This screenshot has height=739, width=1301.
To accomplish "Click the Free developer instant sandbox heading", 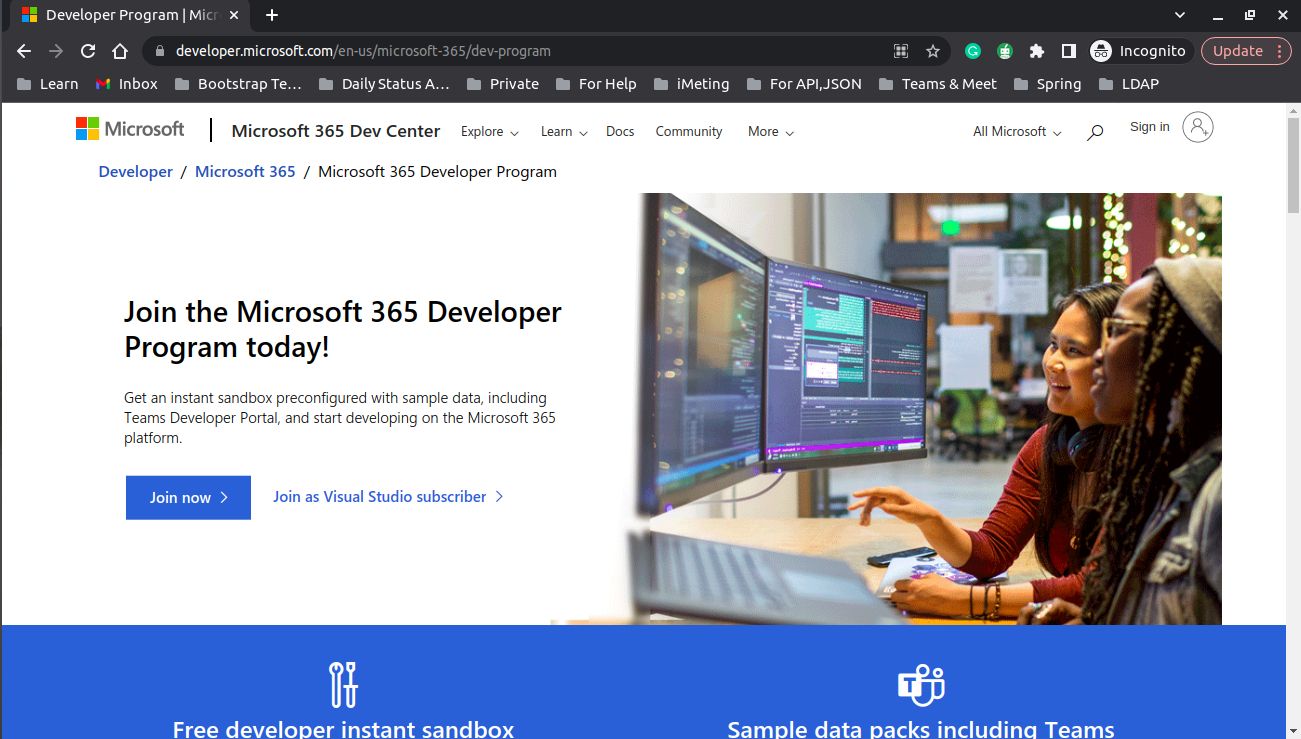I will click(343, 729).
